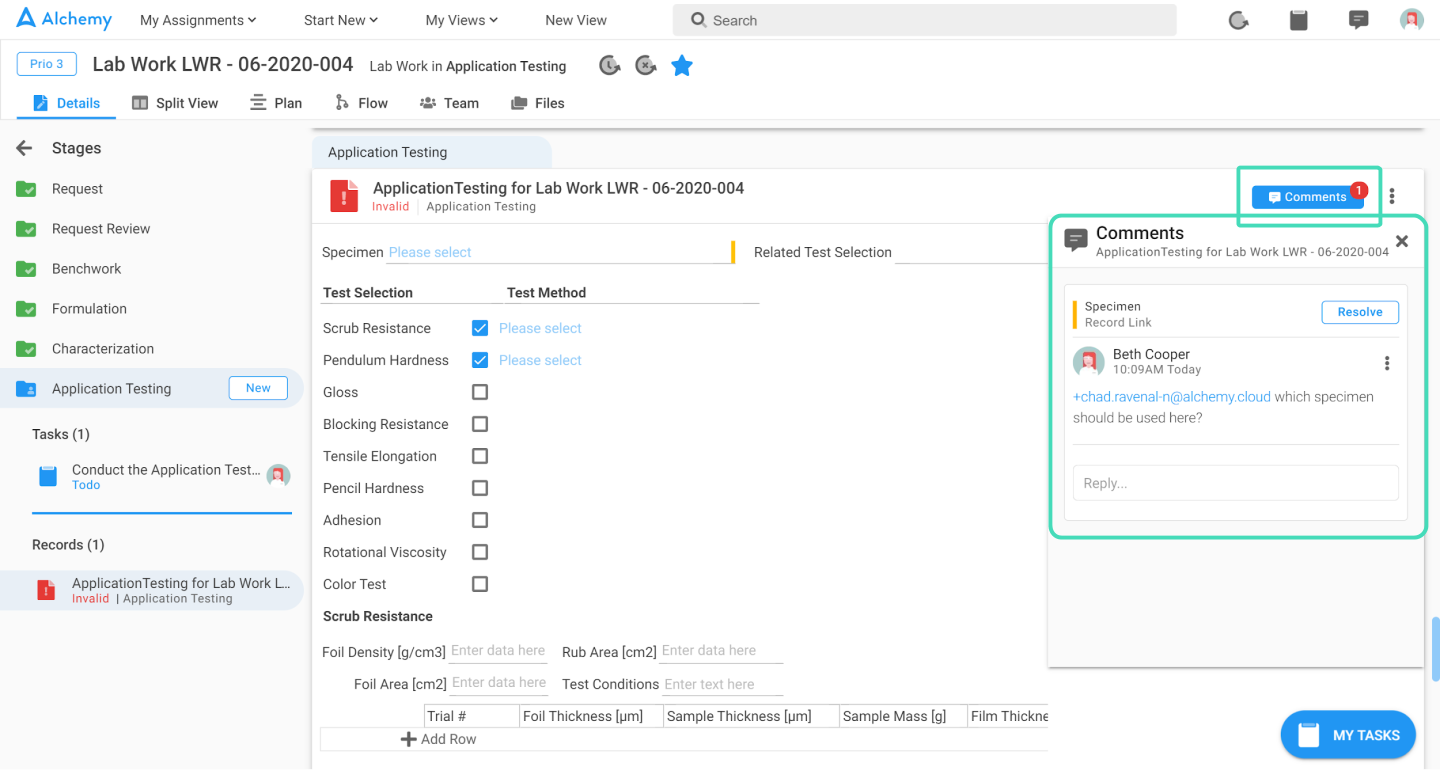Switch to the Files tab

[x=538, y=103]
